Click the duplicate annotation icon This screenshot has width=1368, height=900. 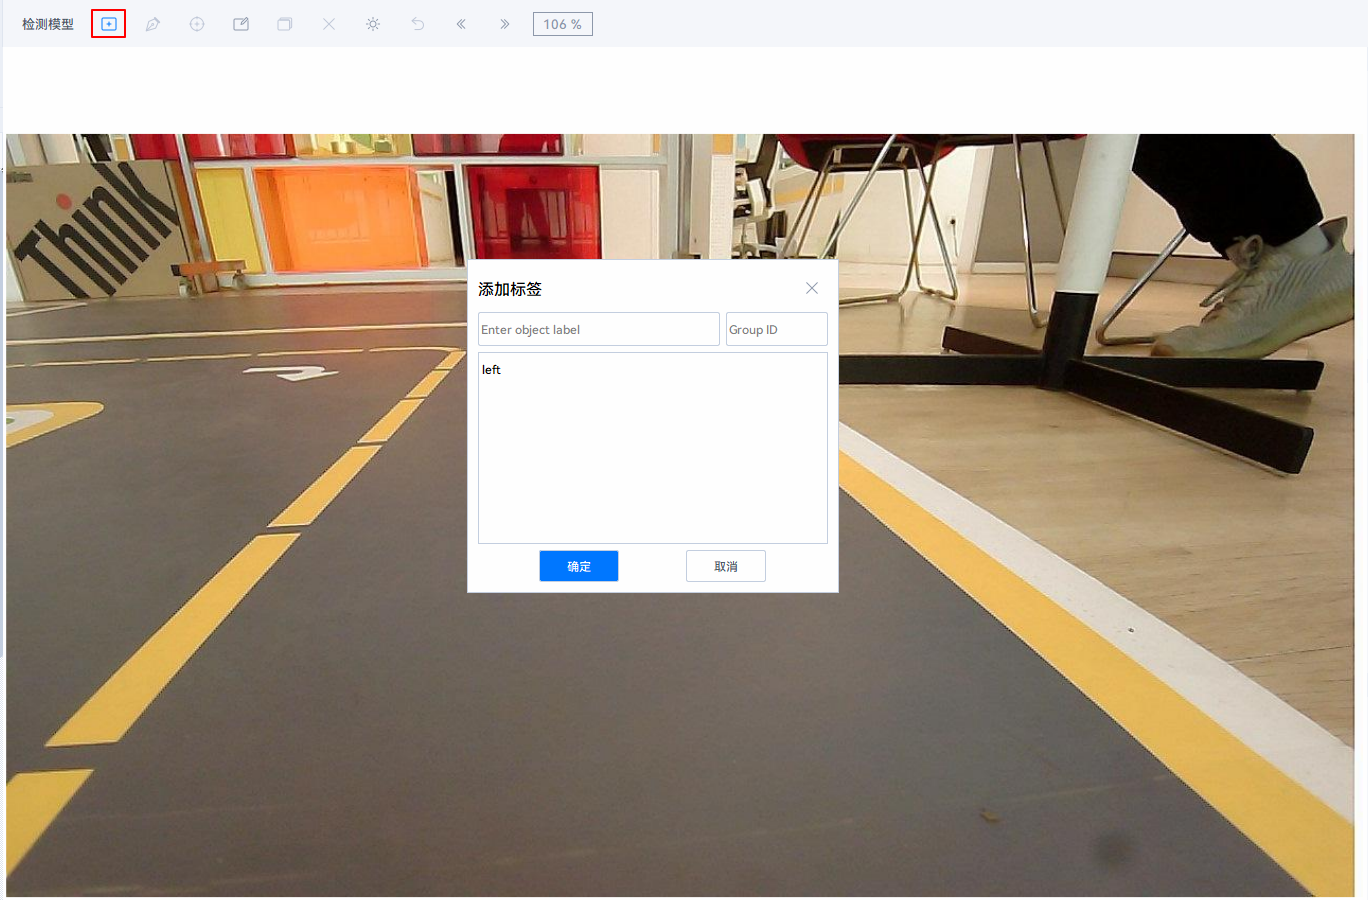coord(285,24)
